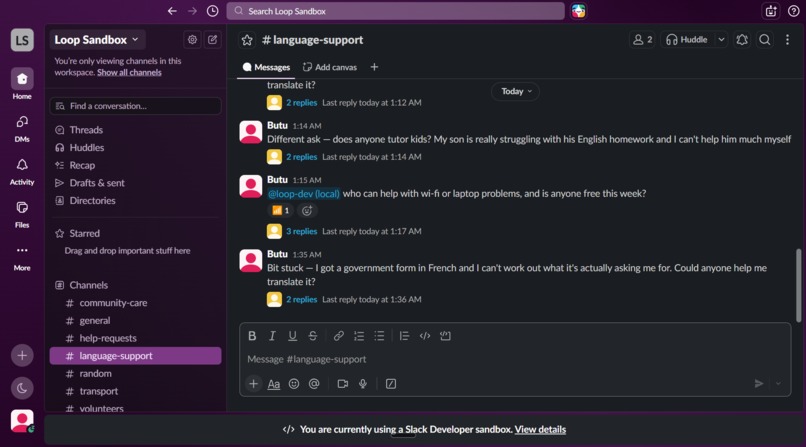Toggle bulleted list formatting
The image size is (806, 447).
coord(379,336)
